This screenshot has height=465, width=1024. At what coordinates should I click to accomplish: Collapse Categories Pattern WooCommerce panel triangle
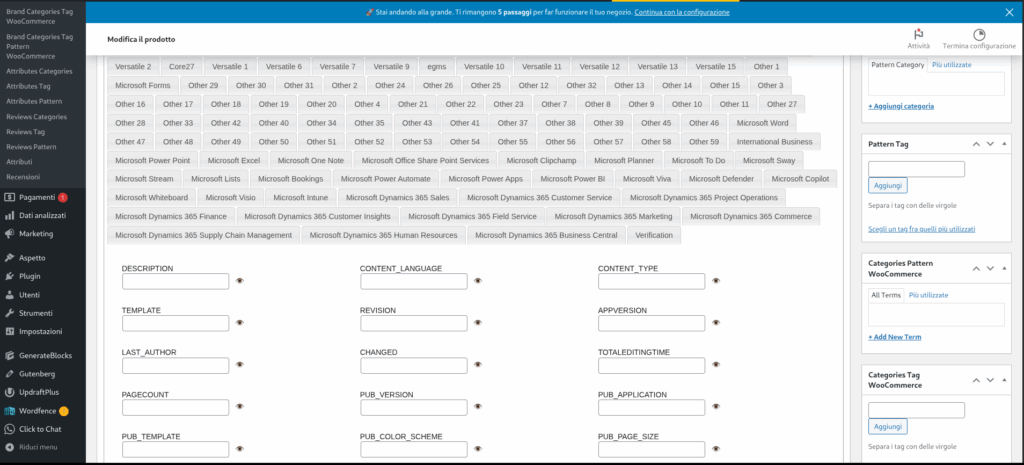pyautogui.click(x=1004, y=268)
